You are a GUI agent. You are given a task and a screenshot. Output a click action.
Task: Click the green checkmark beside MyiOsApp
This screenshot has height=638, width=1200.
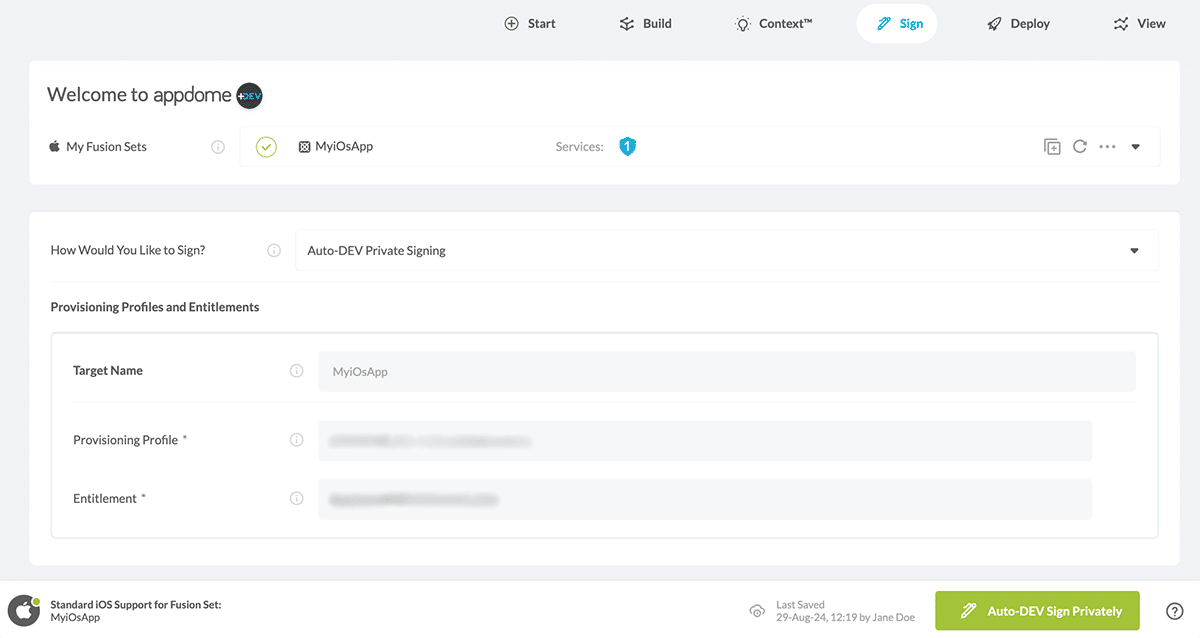pos(266,146)
